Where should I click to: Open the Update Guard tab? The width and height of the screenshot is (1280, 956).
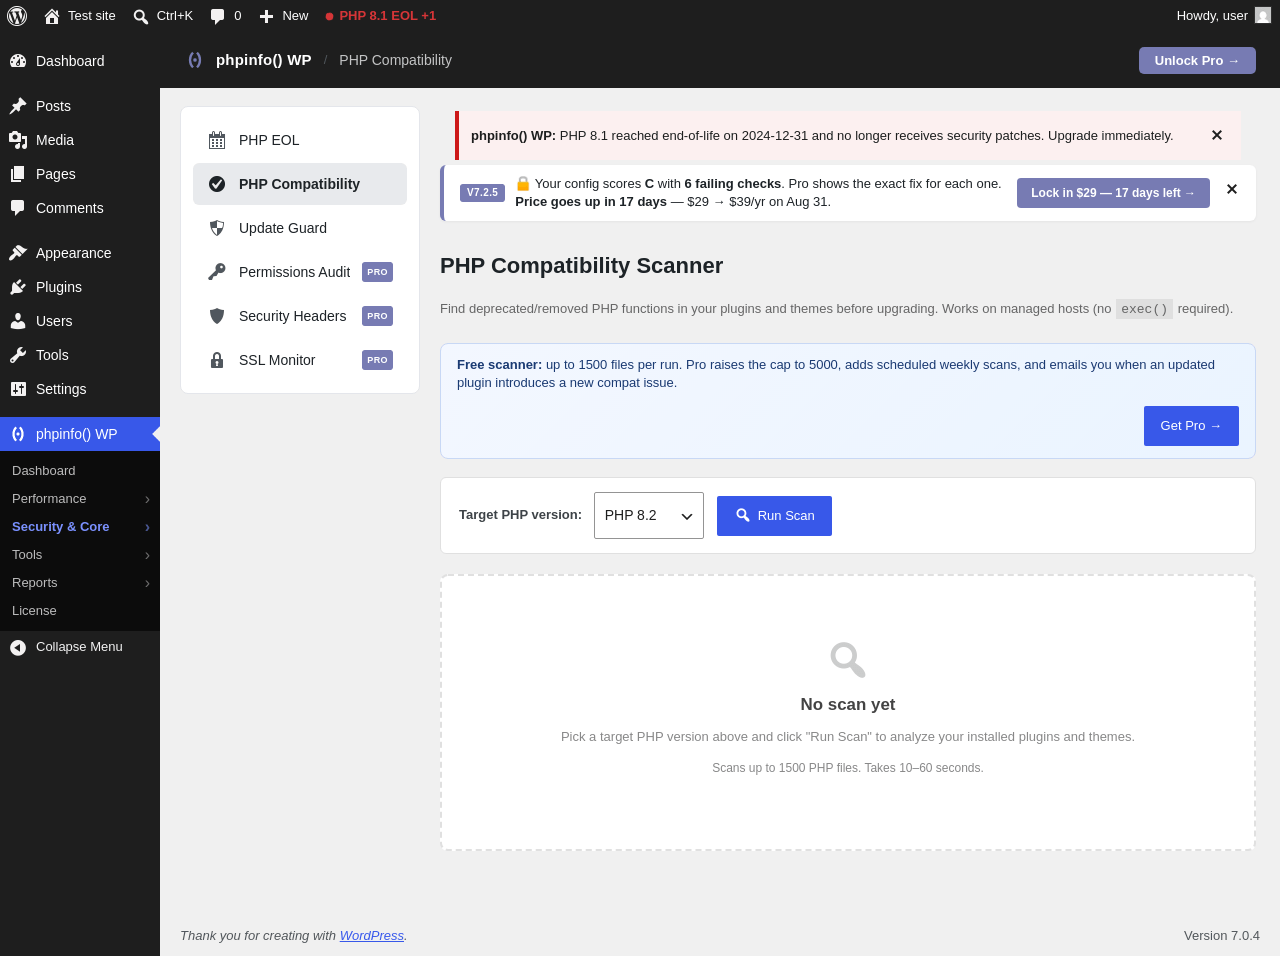(300, 228)
